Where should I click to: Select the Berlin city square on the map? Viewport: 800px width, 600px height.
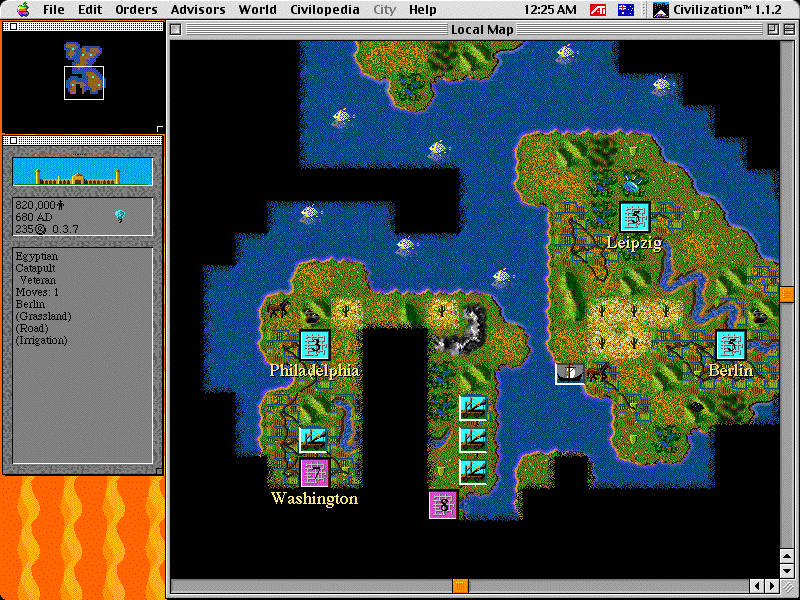(x=731, y=345)
